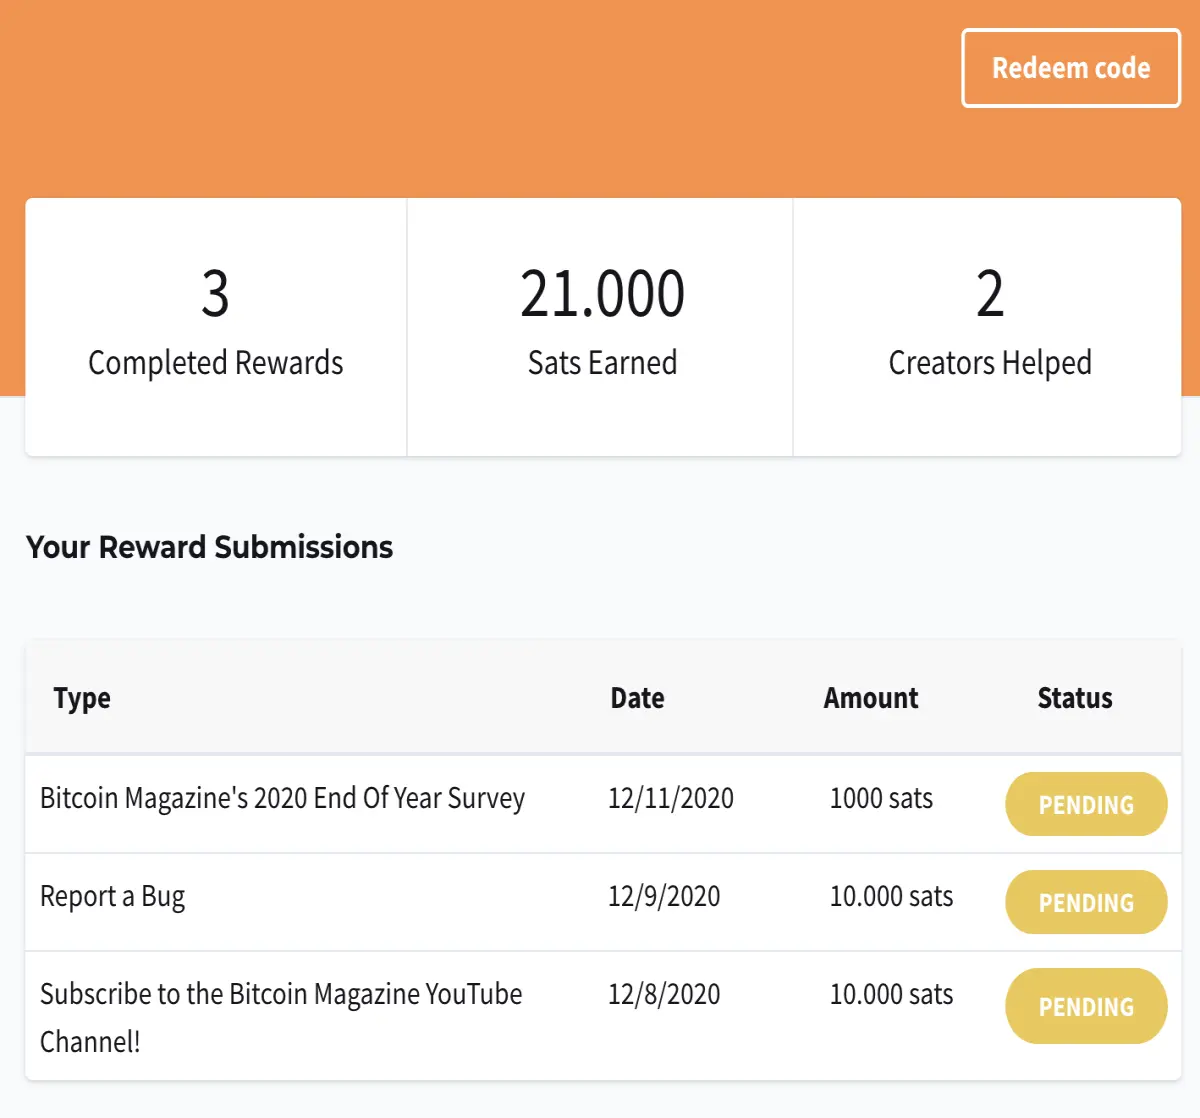Select the Sats Earned stat card
This screenshot has height=1118, width=1200.
[x=600, y=327]
